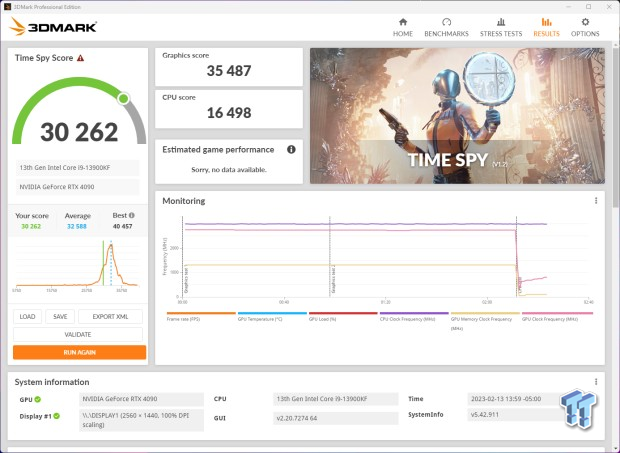Click the GUI version v2.20.7274 64
Screen dimensions: 620x453
pyautogui.click(x=335, y=418)
